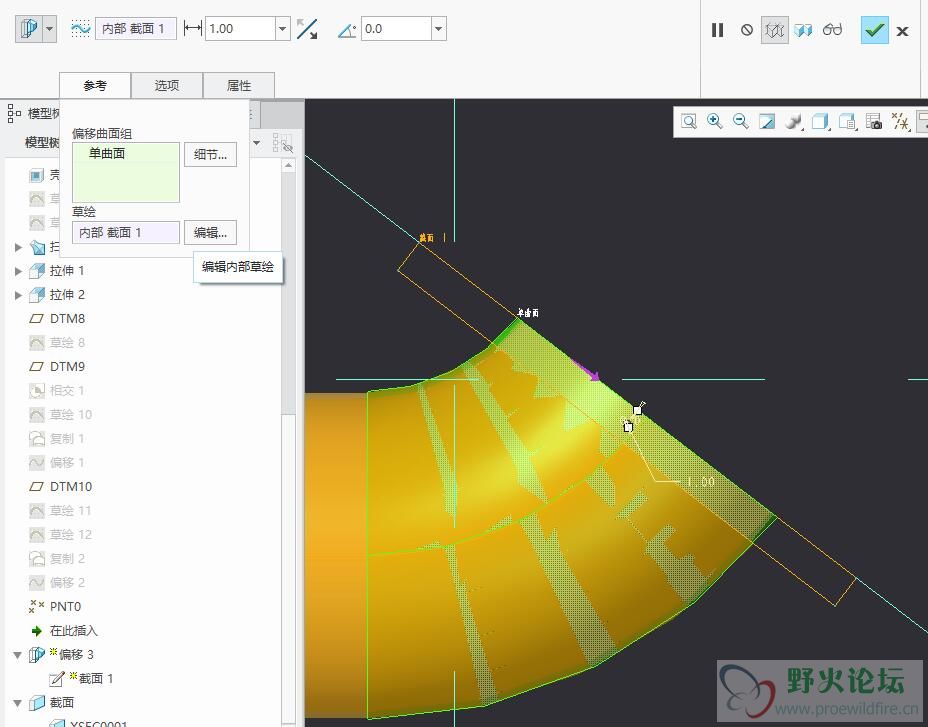
Task: Cancel the offset feature with the X icon
Action: tap(902, 31)
